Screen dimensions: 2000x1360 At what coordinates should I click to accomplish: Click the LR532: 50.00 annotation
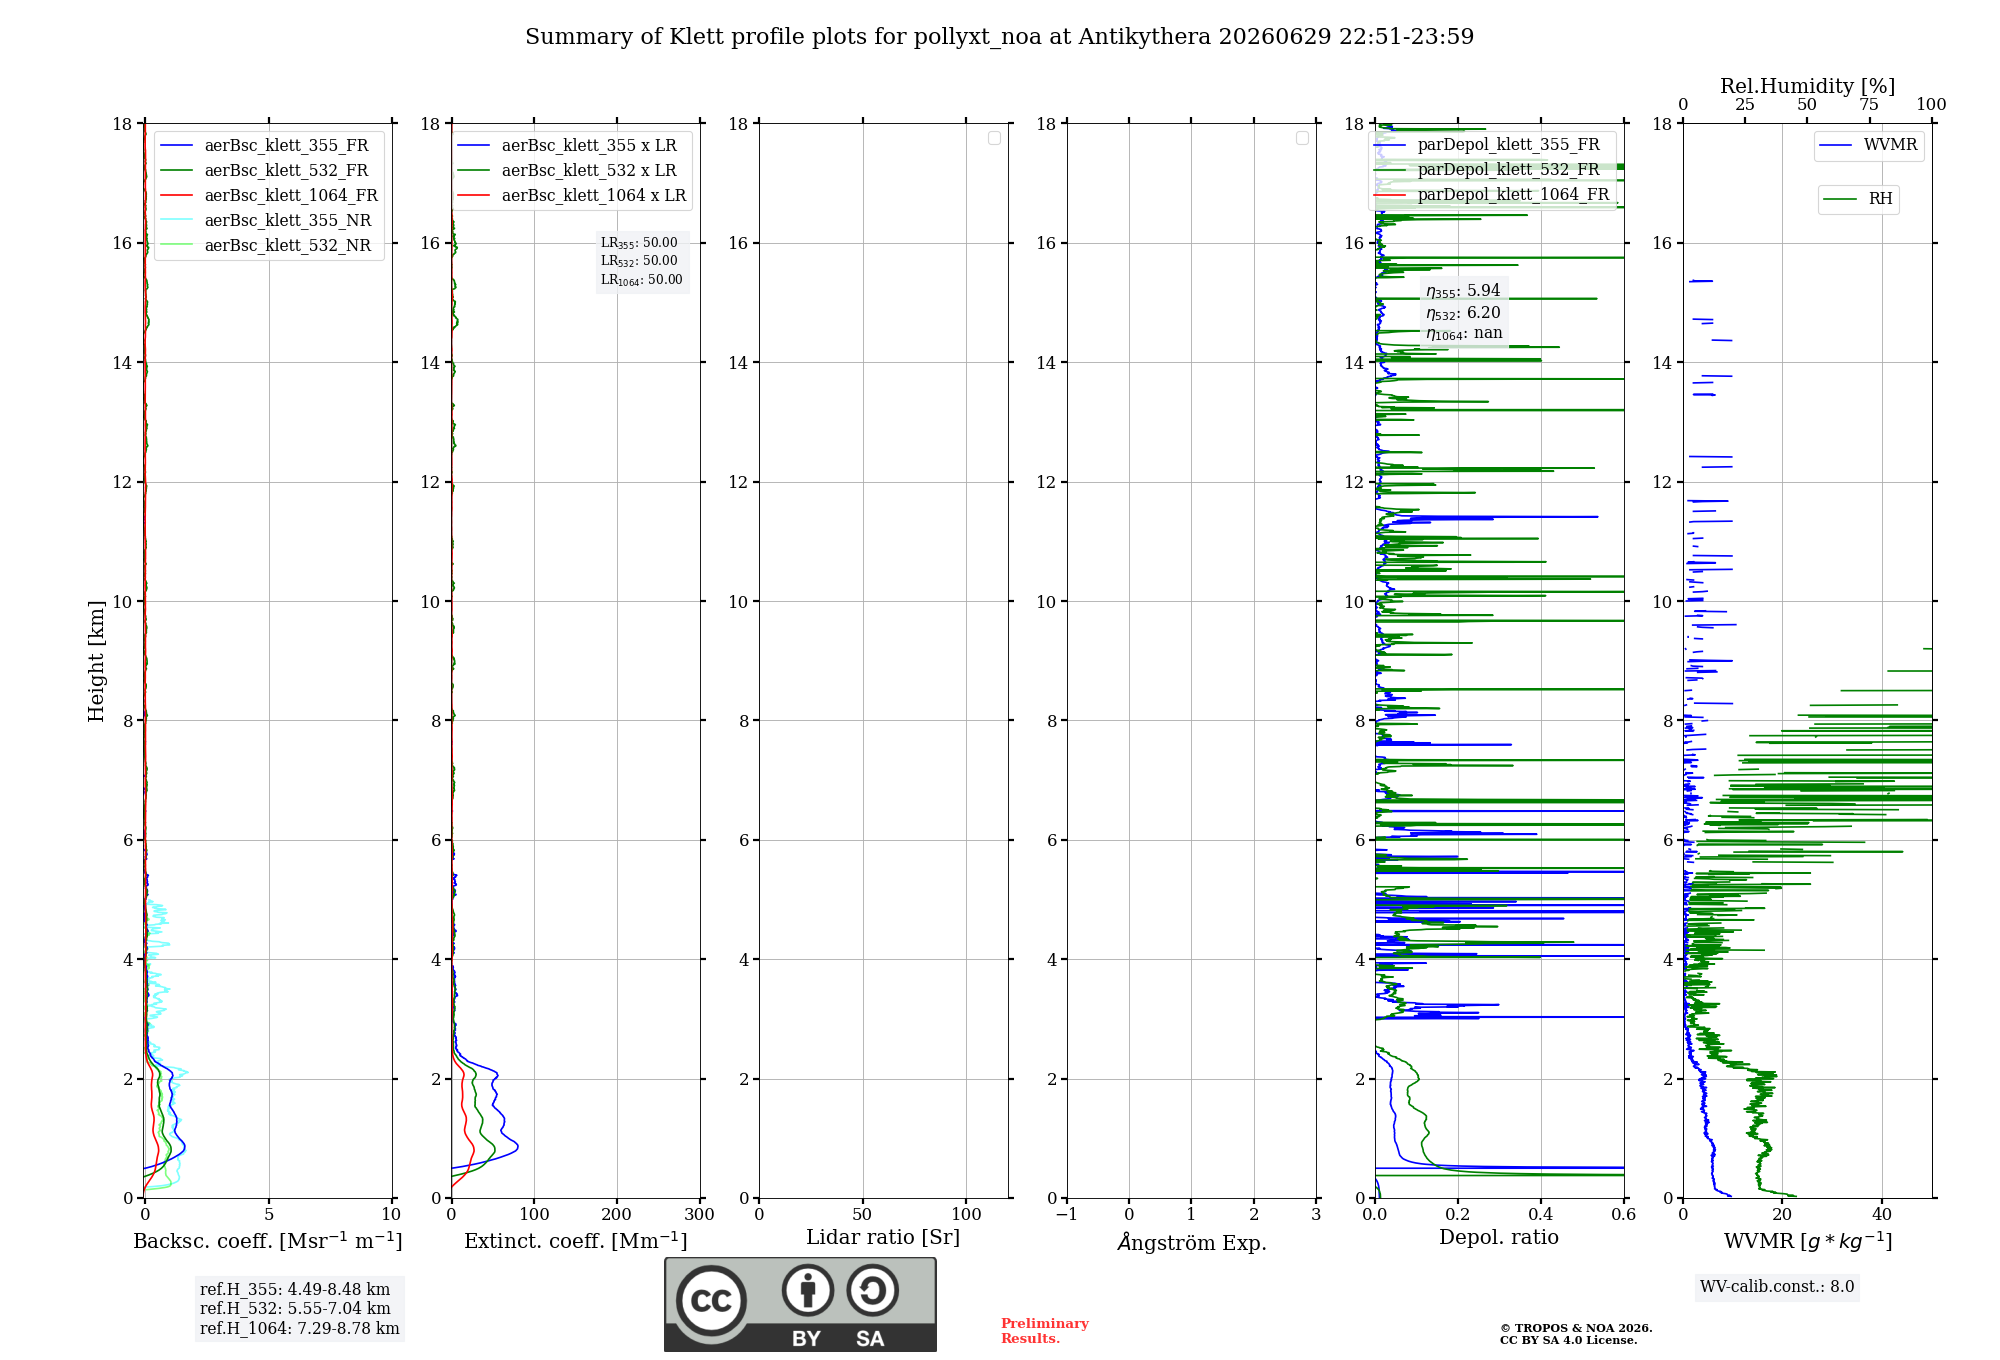tap(639, 261)
